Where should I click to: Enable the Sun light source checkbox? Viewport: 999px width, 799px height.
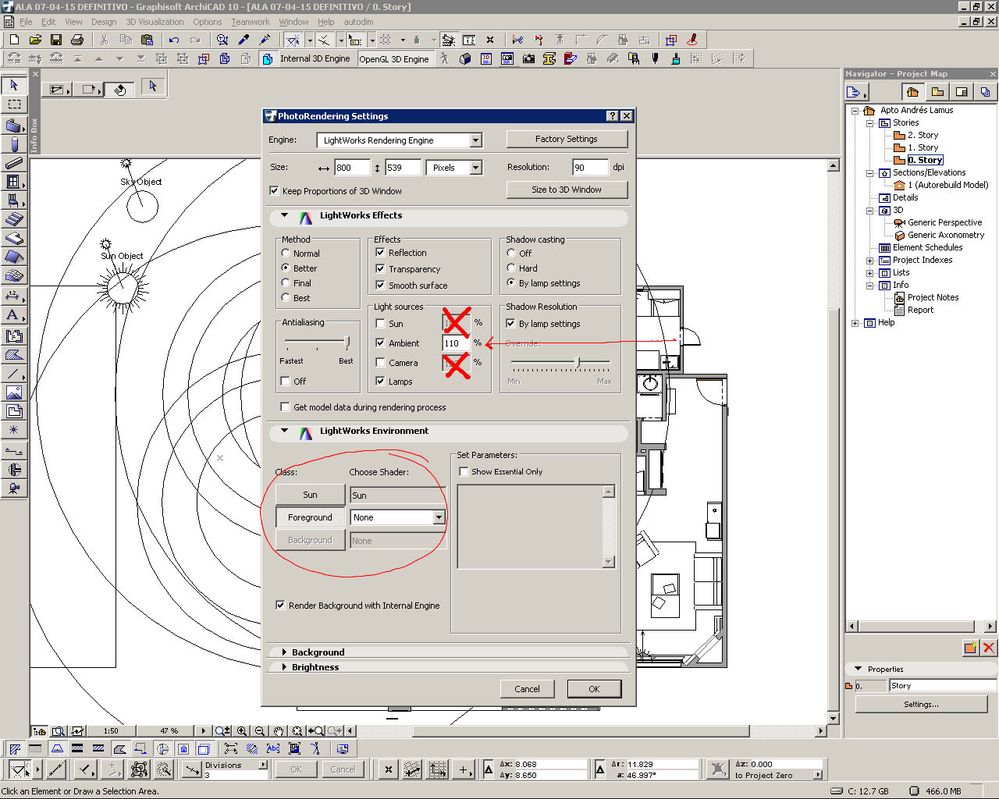point(381,324)
